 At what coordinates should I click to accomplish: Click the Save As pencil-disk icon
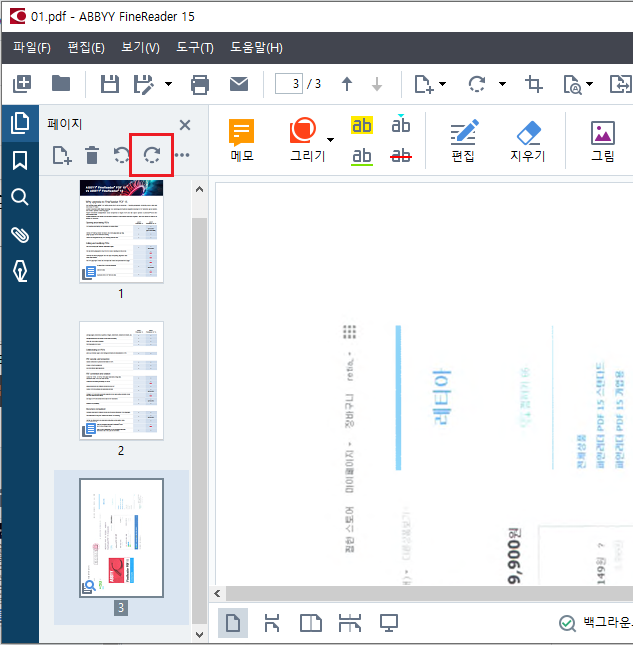[x=144, y=84]
